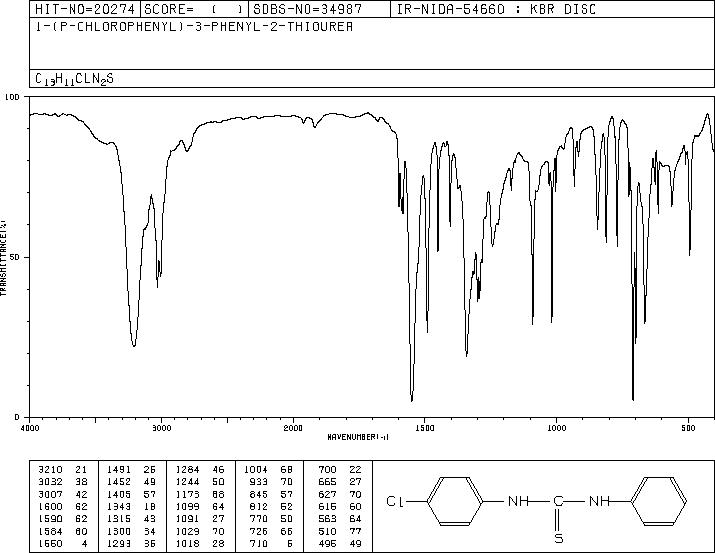Select peak table value 1284
This screenshot has width=715, height=553.
click(x=187, y=470)
